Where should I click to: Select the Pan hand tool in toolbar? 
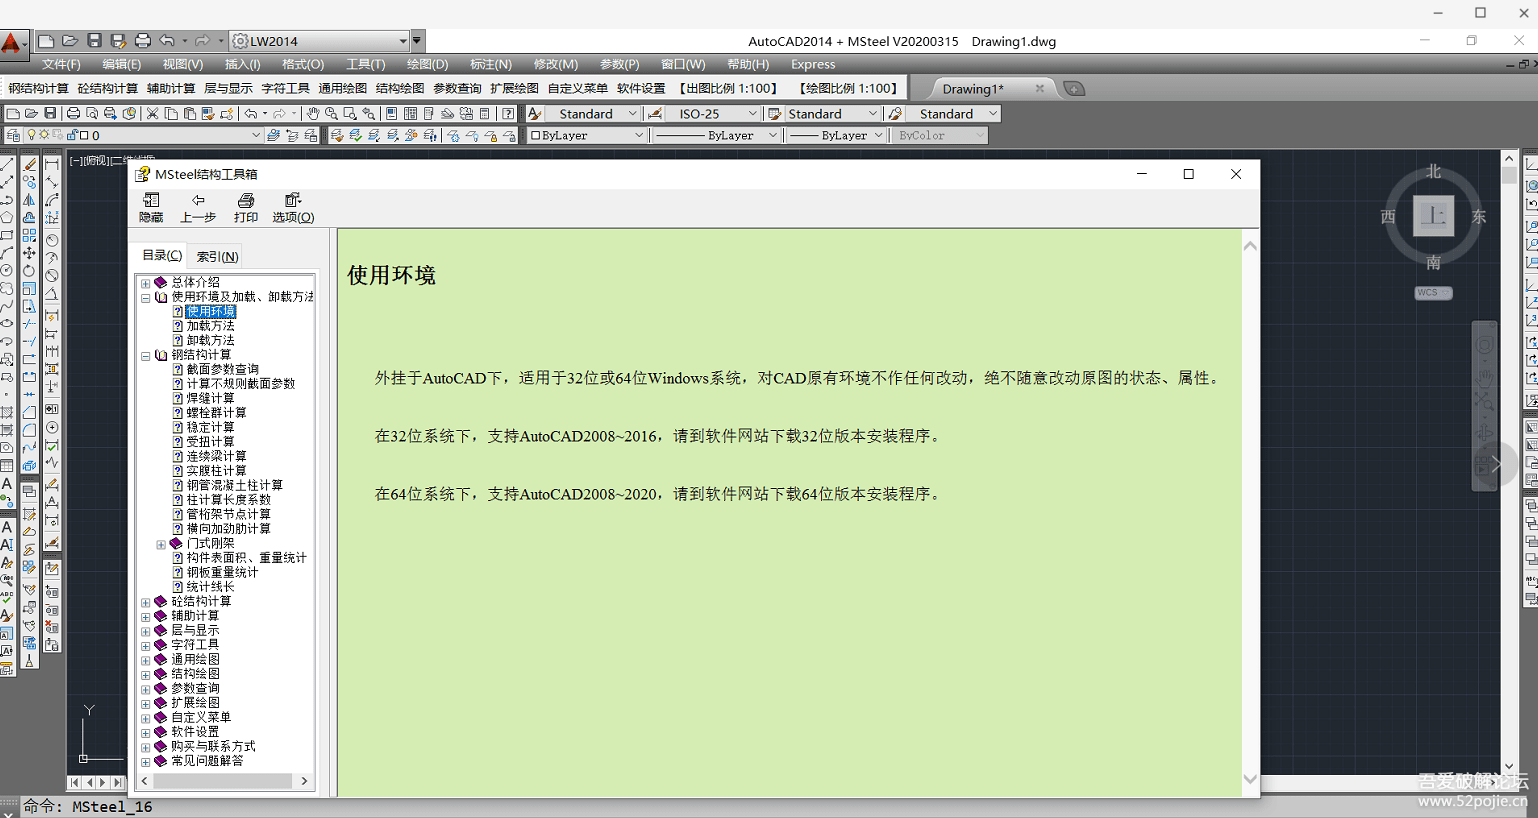(x=313, y=114)
